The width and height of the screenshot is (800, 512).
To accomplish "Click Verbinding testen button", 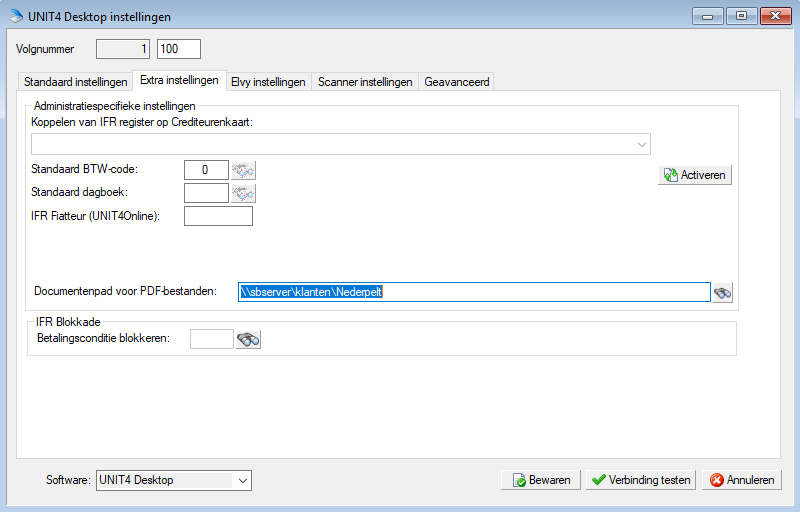I will (641, 480).
